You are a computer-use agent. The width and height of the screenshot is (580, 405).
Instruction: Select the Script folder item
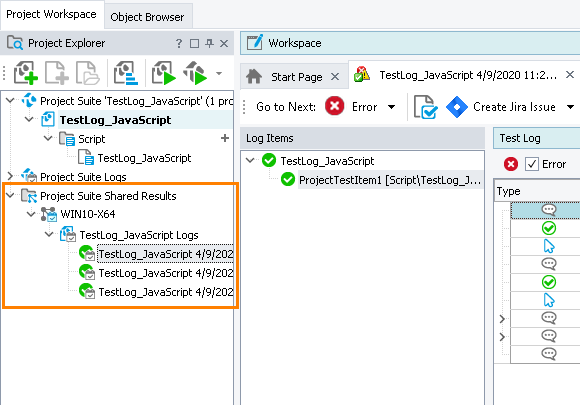[91, 139]
